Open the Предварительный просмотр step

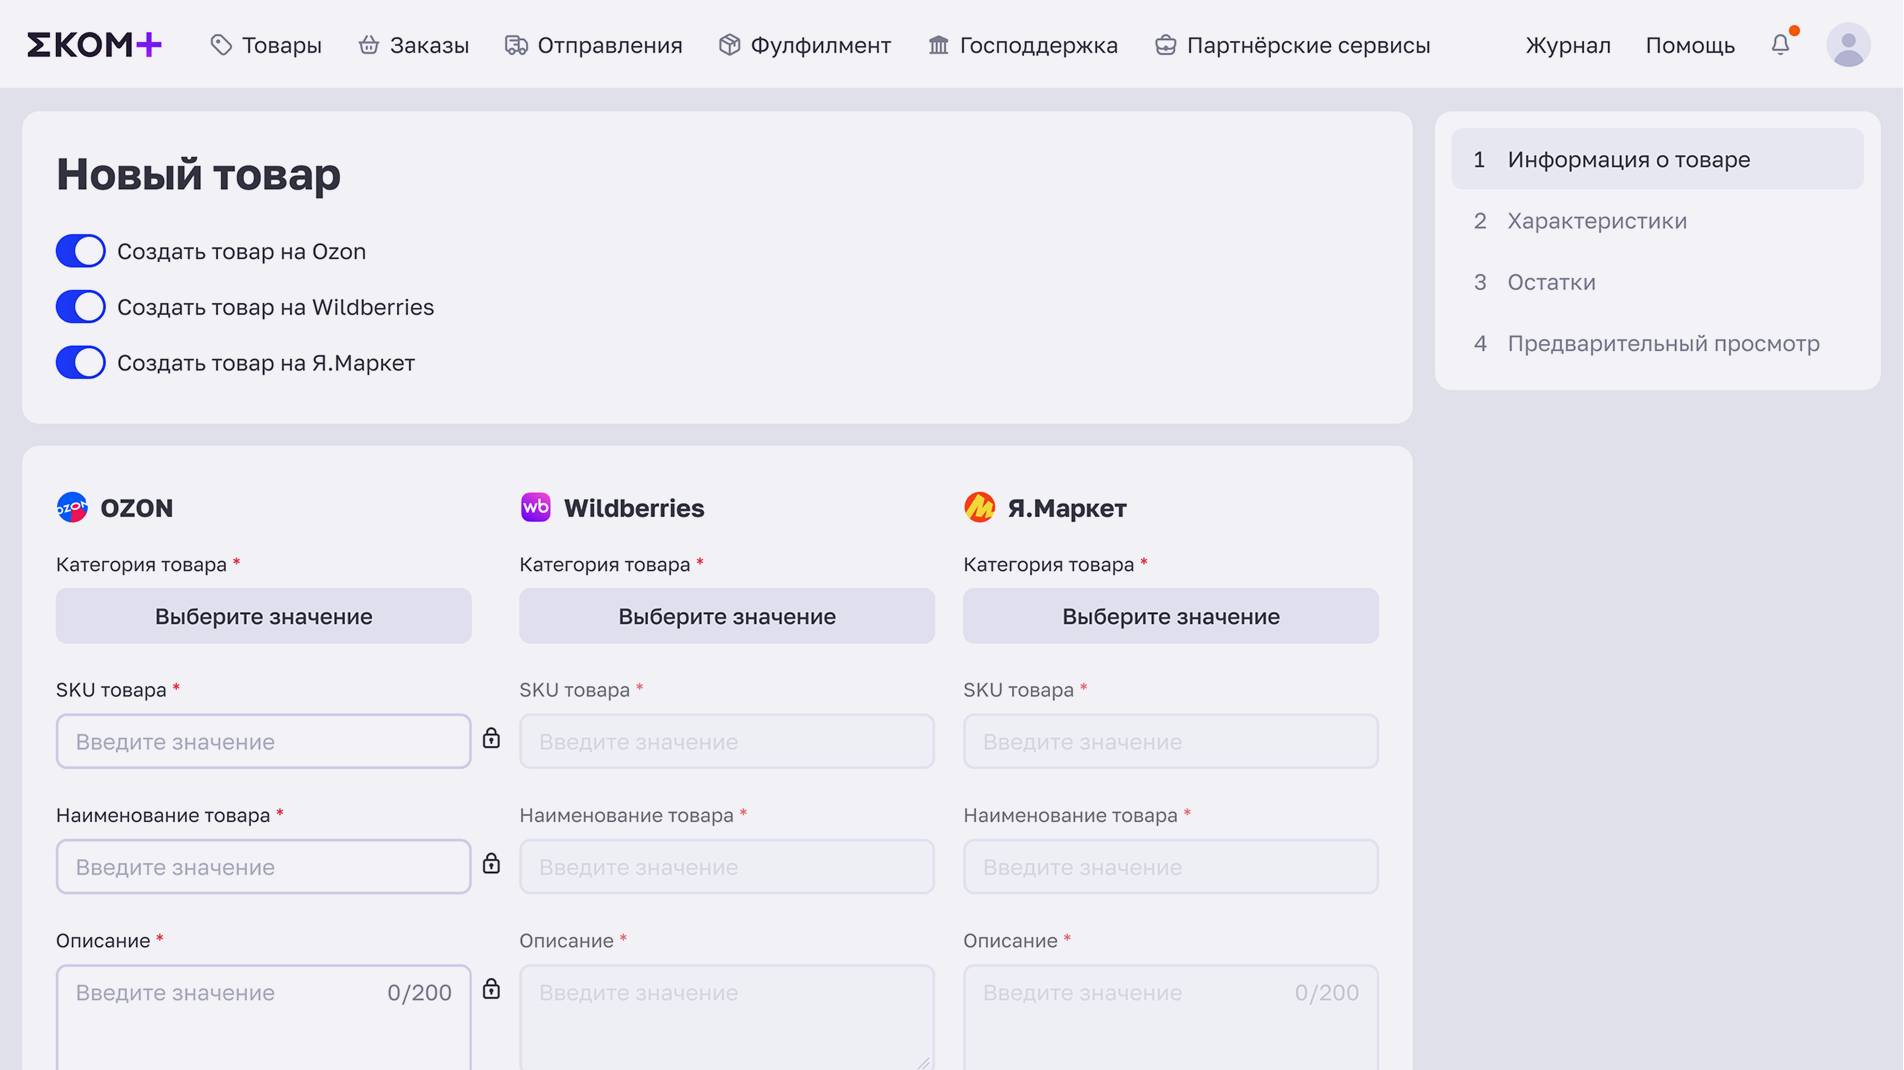(x=1663, y=343)
